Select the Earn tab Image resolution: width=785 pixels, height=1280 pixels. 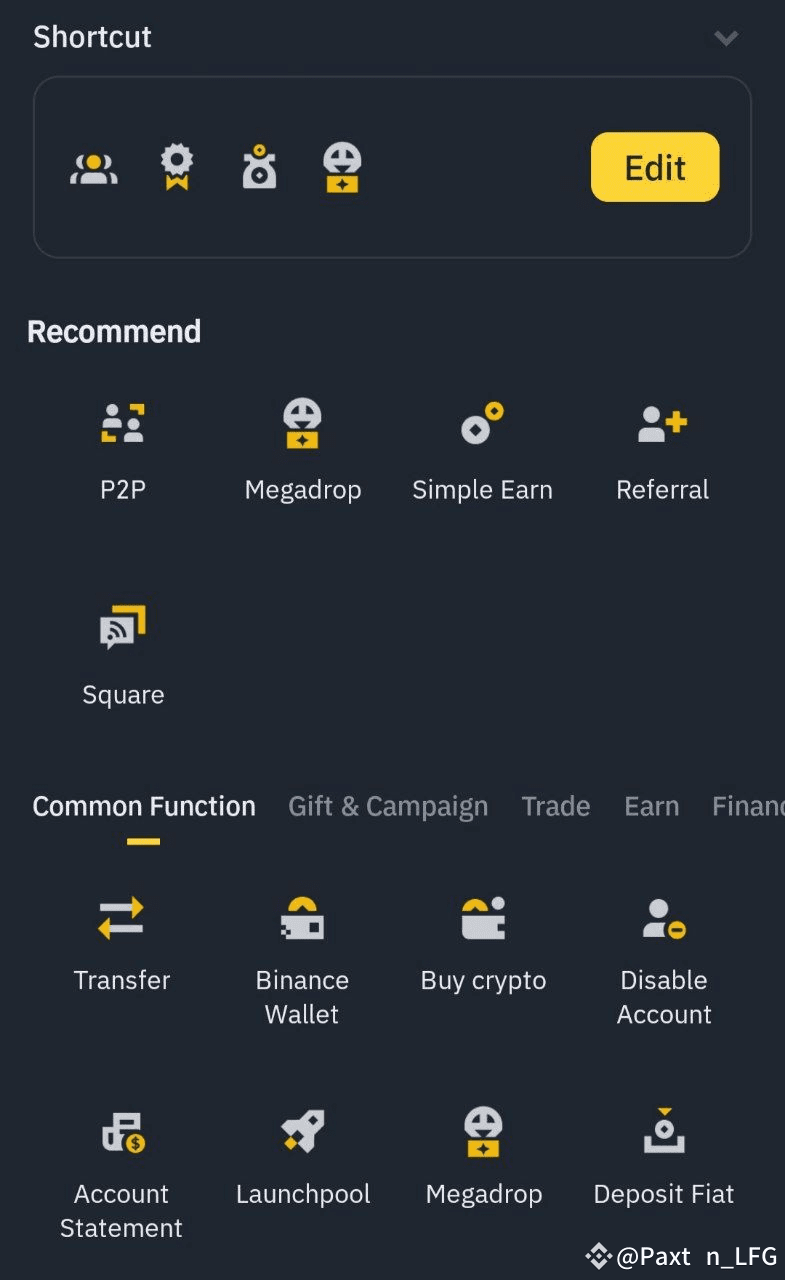tap(651, 806)
